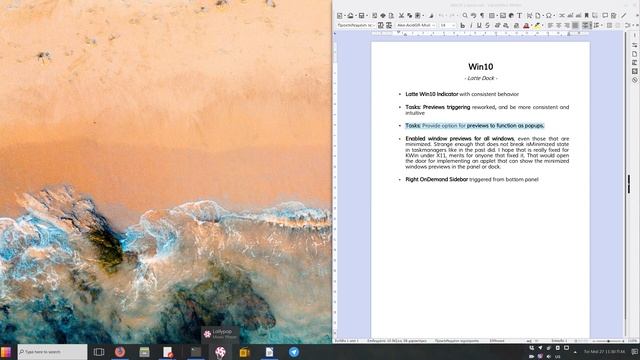The height and width of the screenshot is (360, 640).
Task: Click 'Right OnDemand Sidebar' bullet text
Action: [x=436, y=179]
